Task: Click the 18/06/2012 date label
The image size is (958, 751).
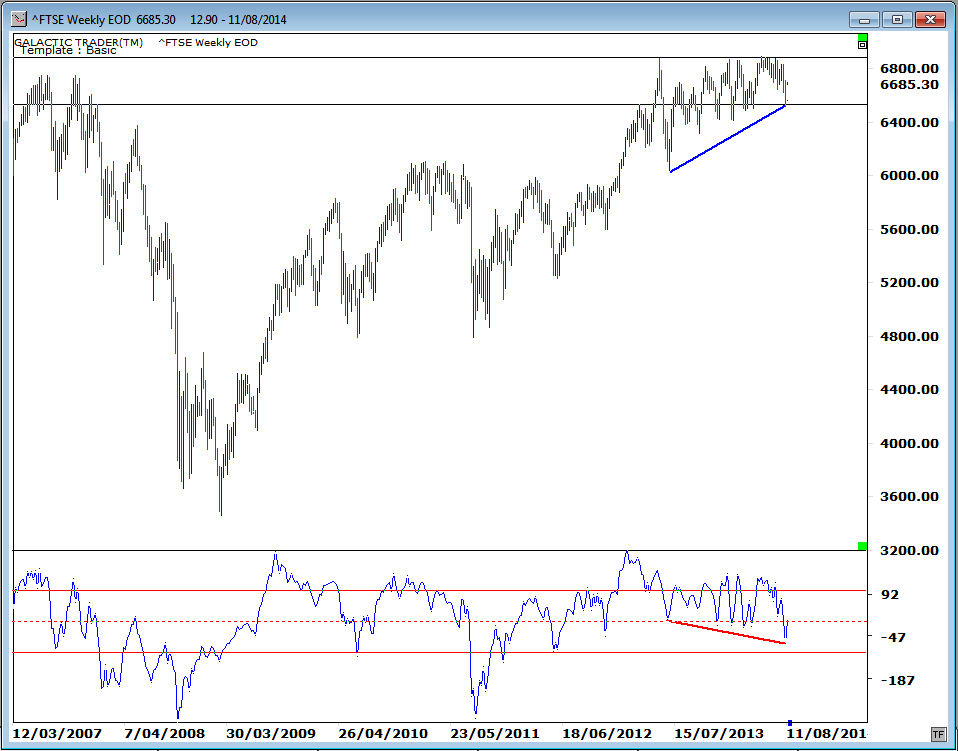Action: coord(607,733)
